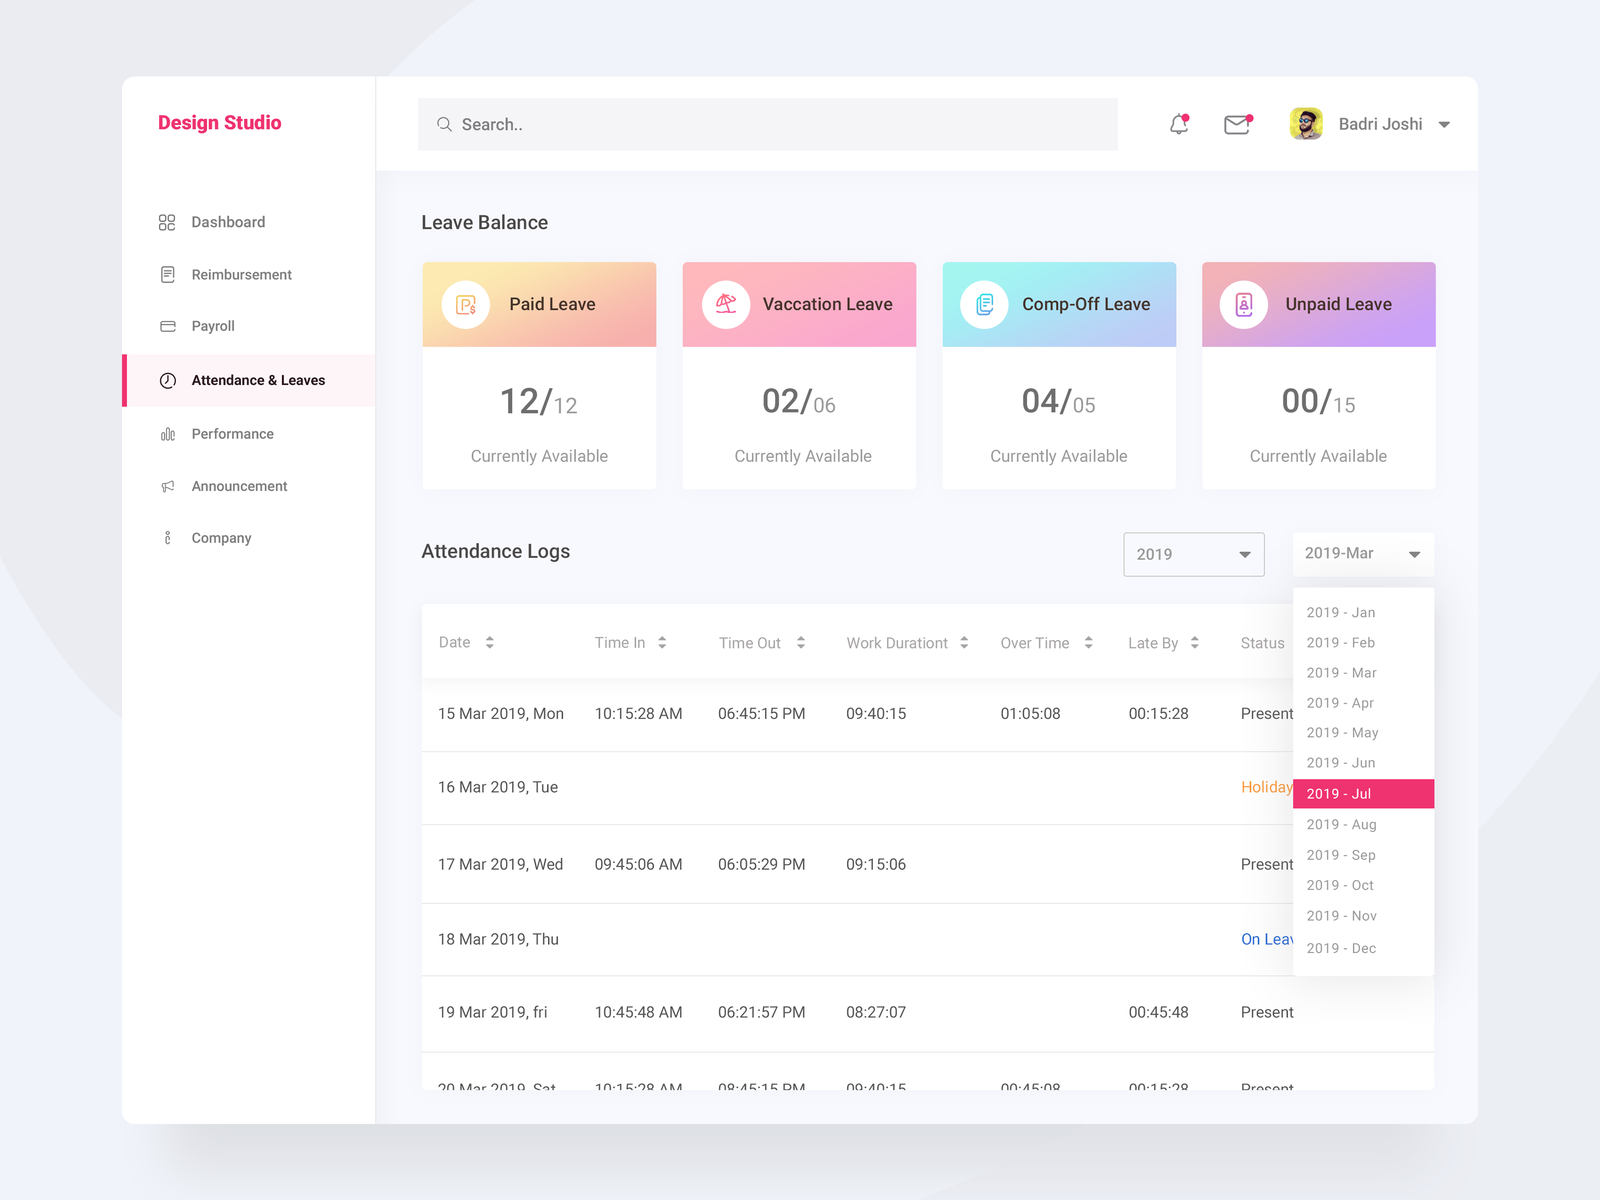
Task: Click inside the Search field
Action: pos(700,124)
